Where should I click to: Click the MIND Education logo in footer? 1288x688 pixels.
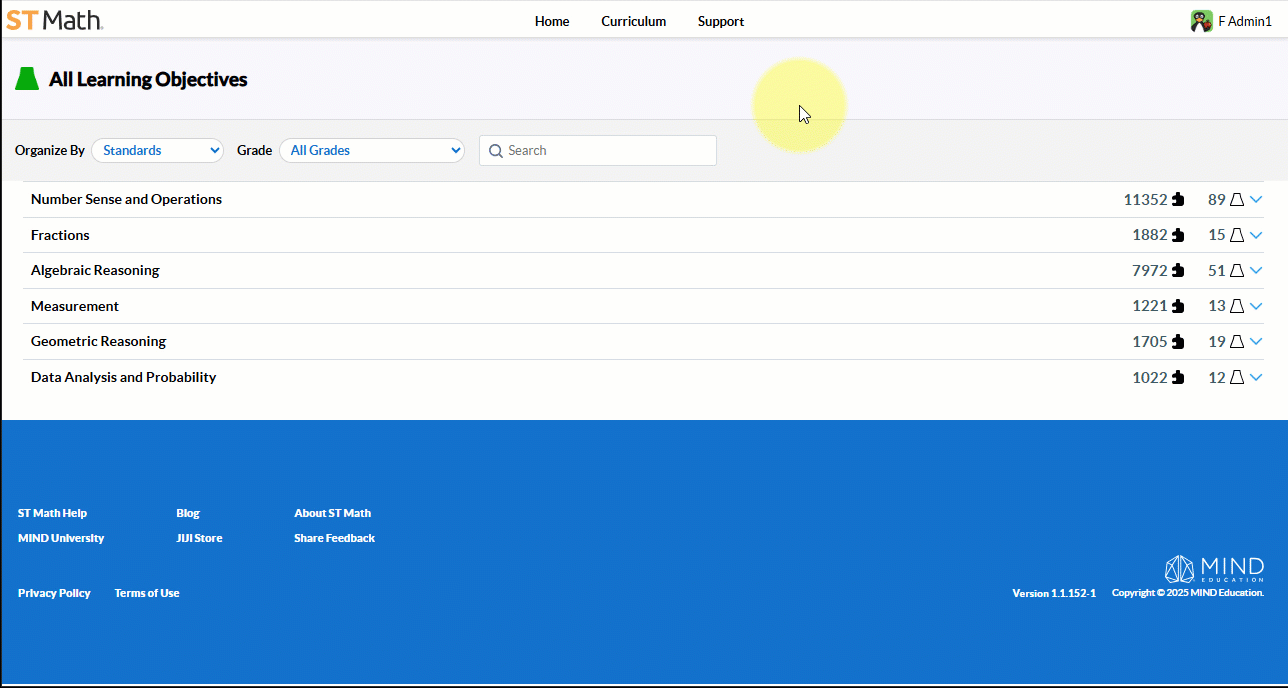(1214, 569)
